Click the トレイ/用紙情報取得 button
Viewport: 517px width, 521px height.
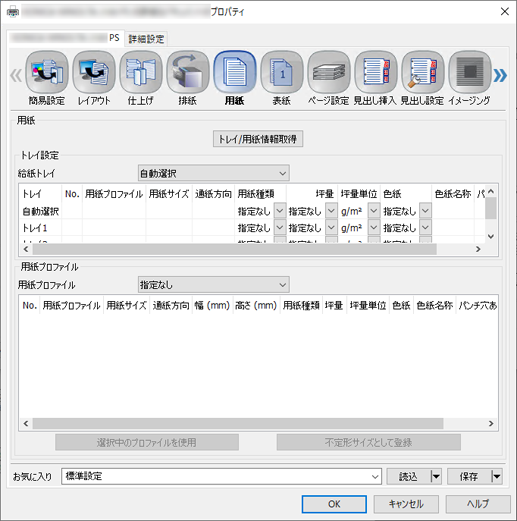coord(258,139)
